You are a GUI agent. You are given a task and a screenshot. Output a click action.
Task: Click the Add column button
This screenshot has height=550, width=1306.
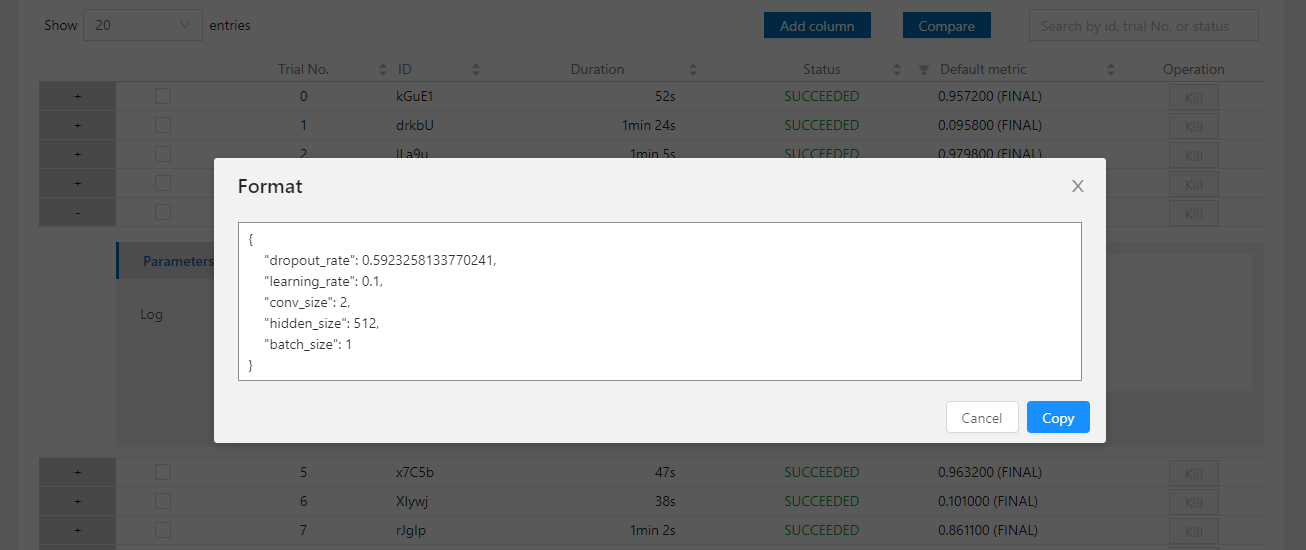(817, 26)
